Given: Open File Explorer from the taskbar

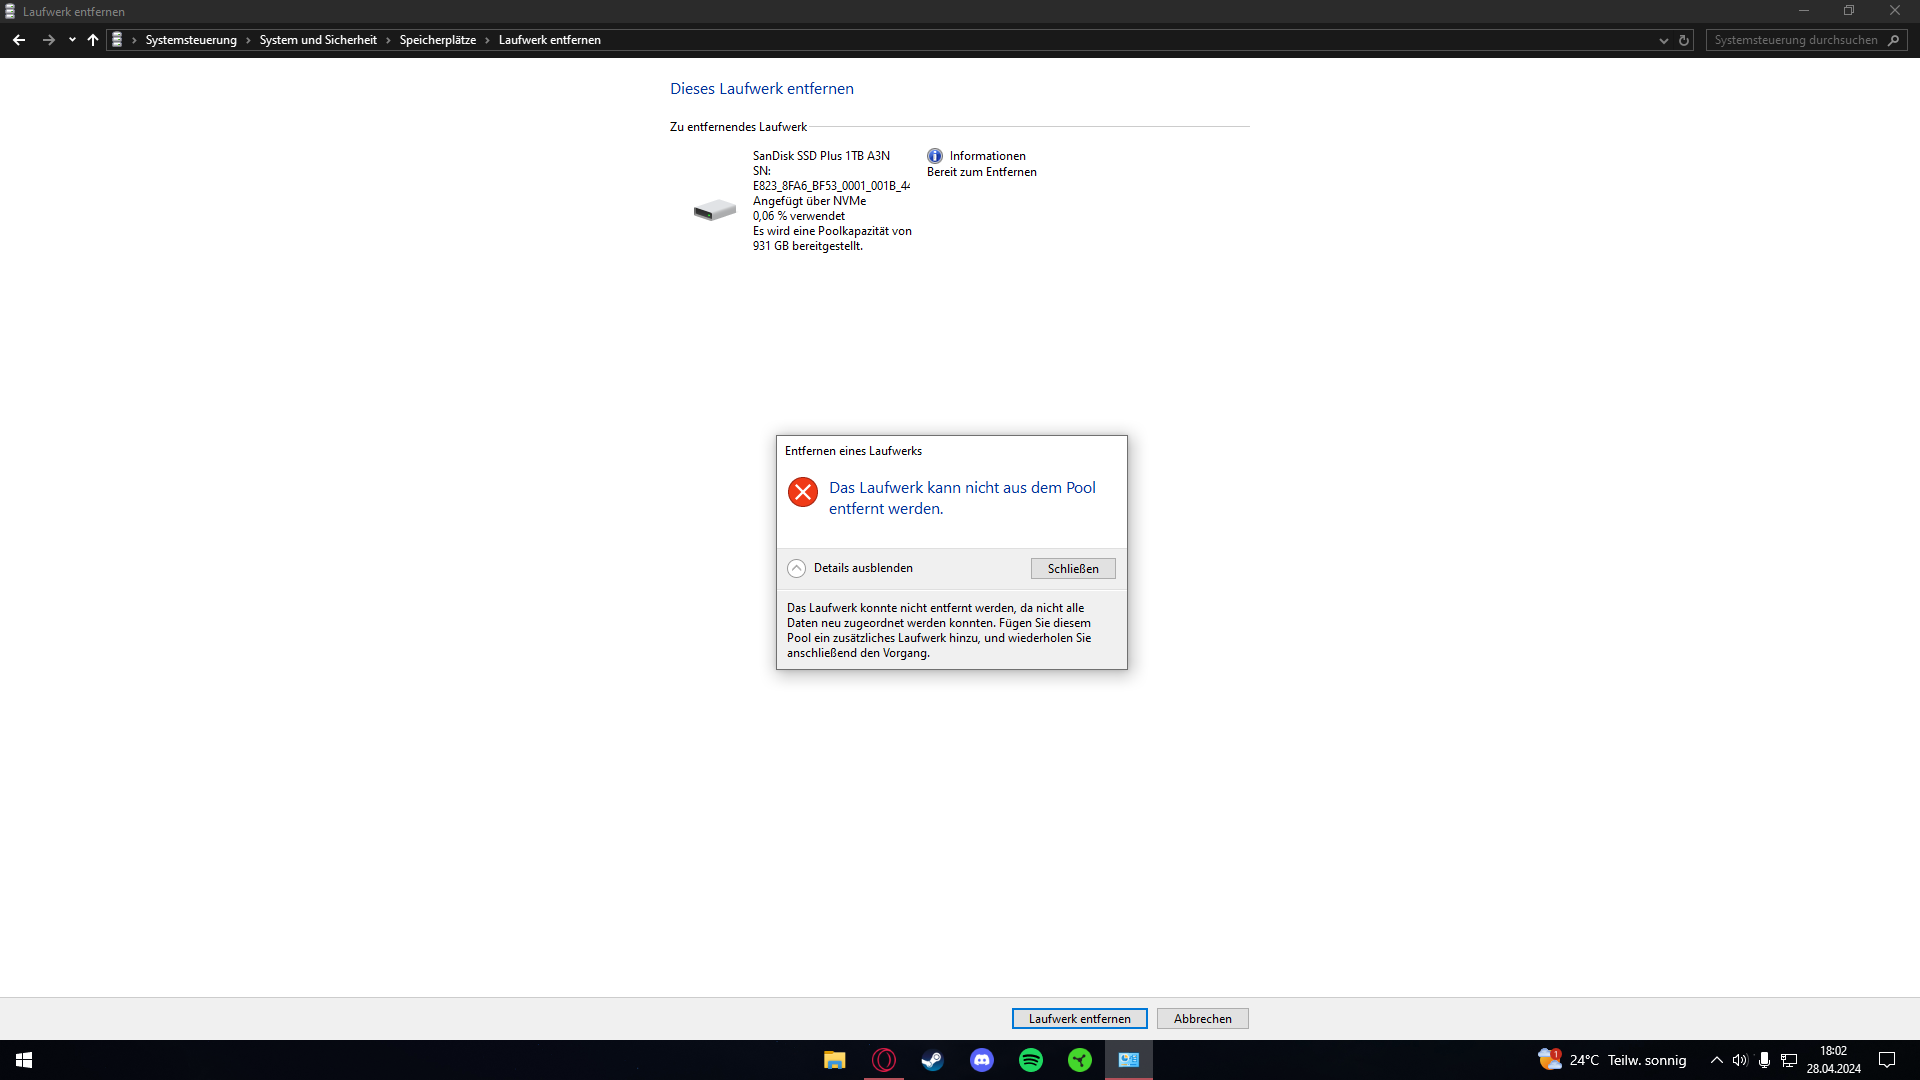Looking at the screenshot, I should (834, 1060).
